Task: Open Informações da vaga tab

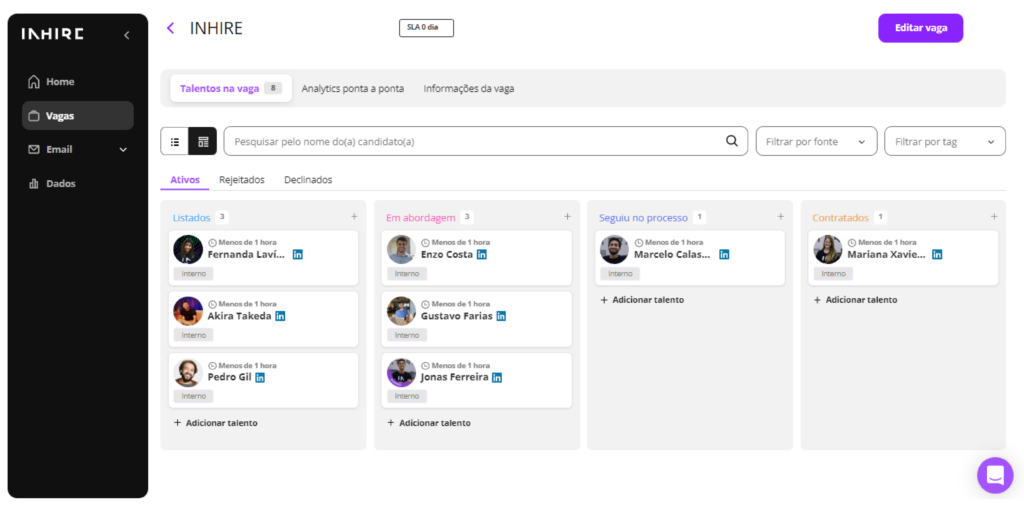Action: (x=469, y=88)
